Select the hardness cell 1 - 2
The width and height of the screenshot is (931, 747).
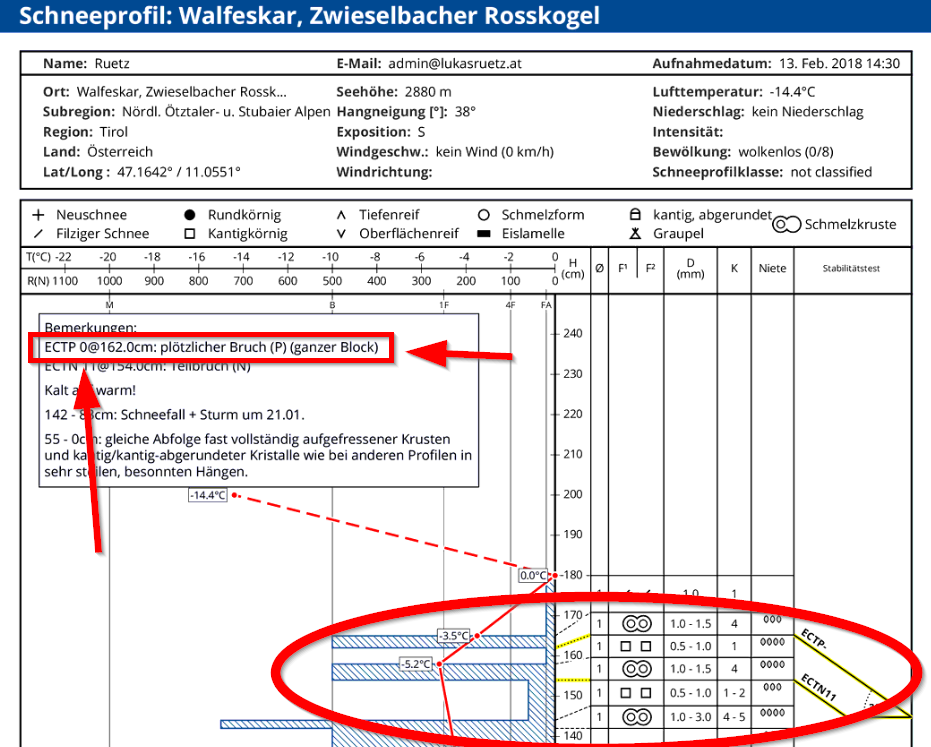pyautogui.click(x=734, y=694)
